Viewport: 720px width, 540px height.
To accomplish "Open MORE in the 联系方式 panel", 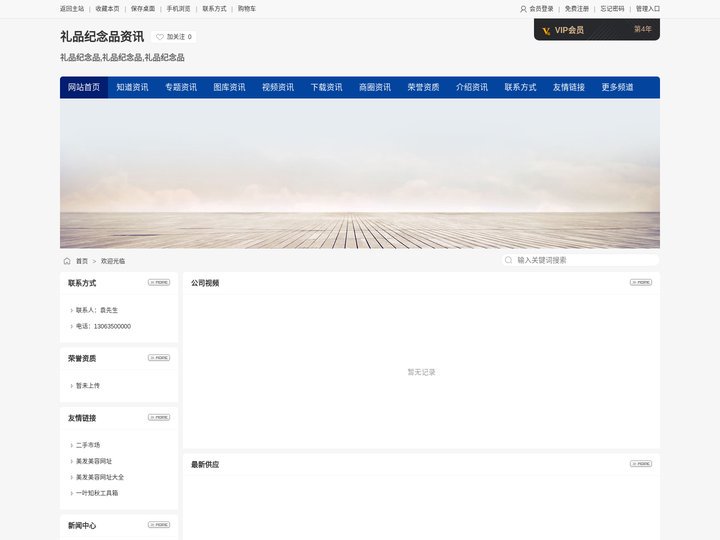I will (159, 282).
